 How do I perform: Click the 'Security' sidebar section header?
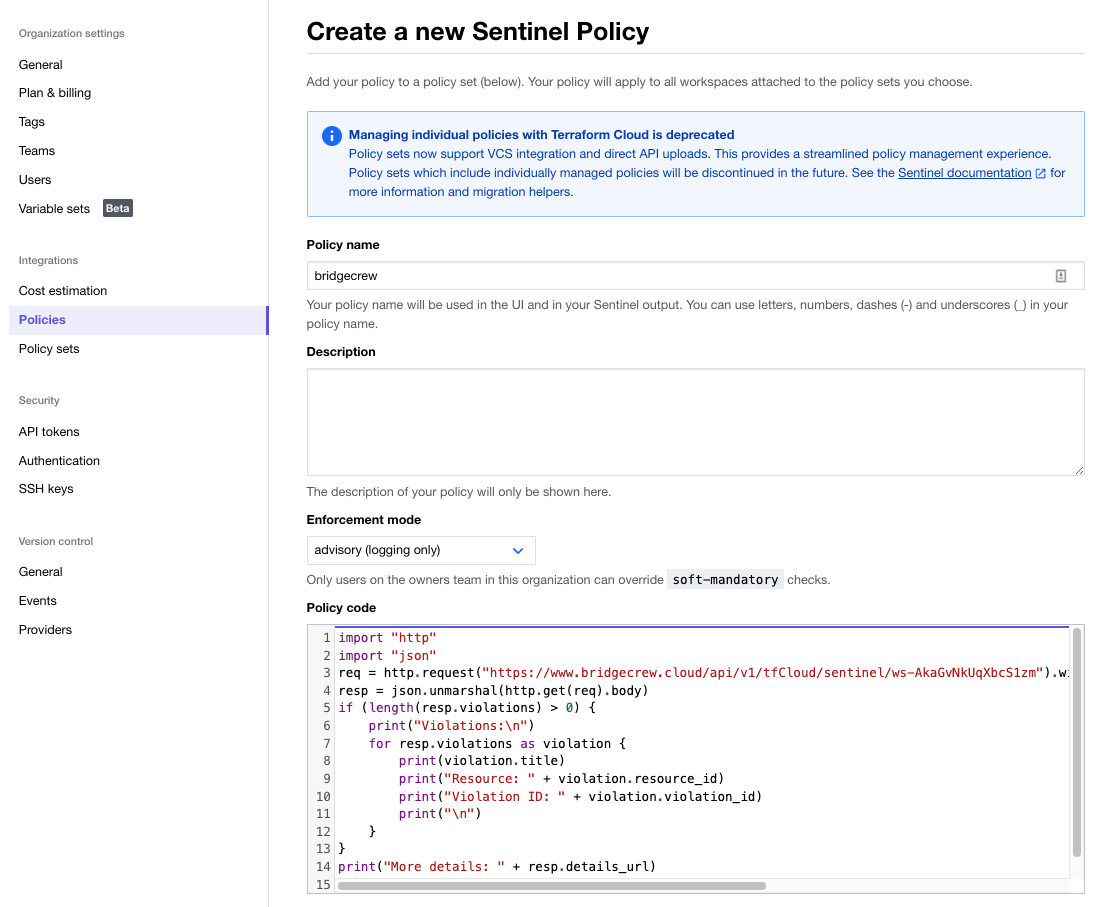pyautogui.click(x=39, y=400)
